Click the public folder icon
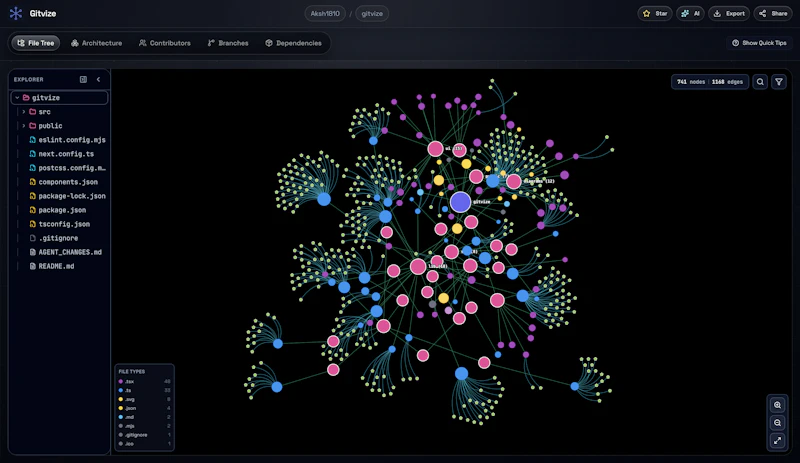The image size is (800, 463). pos(33,126)
